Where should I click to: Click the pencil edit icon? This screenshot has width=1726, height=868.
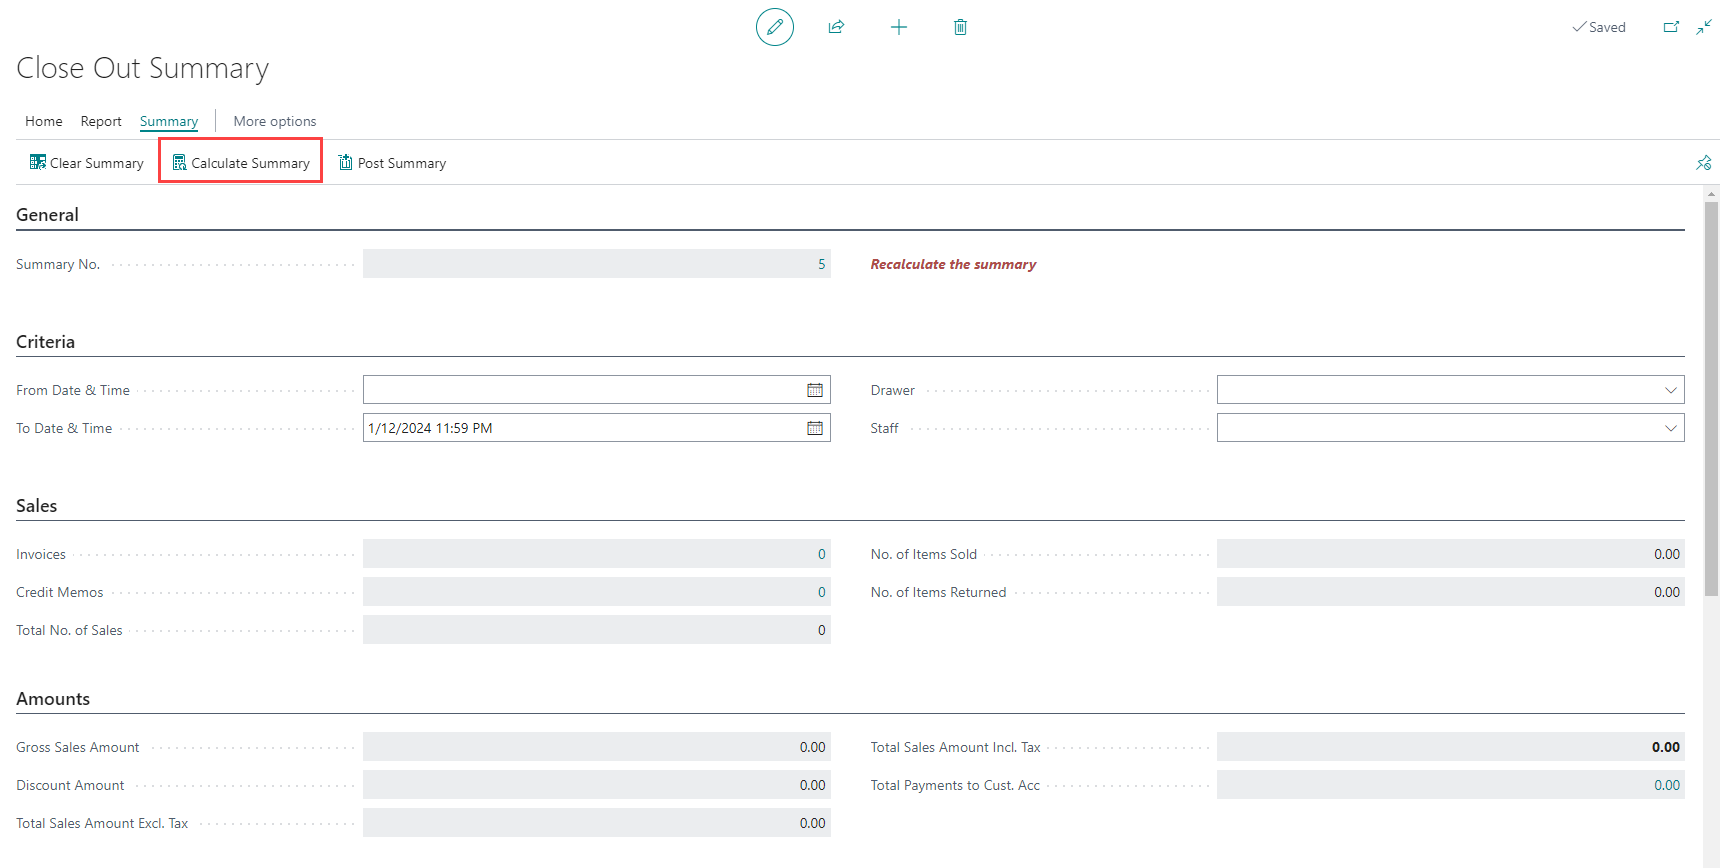tap(774, 27)
